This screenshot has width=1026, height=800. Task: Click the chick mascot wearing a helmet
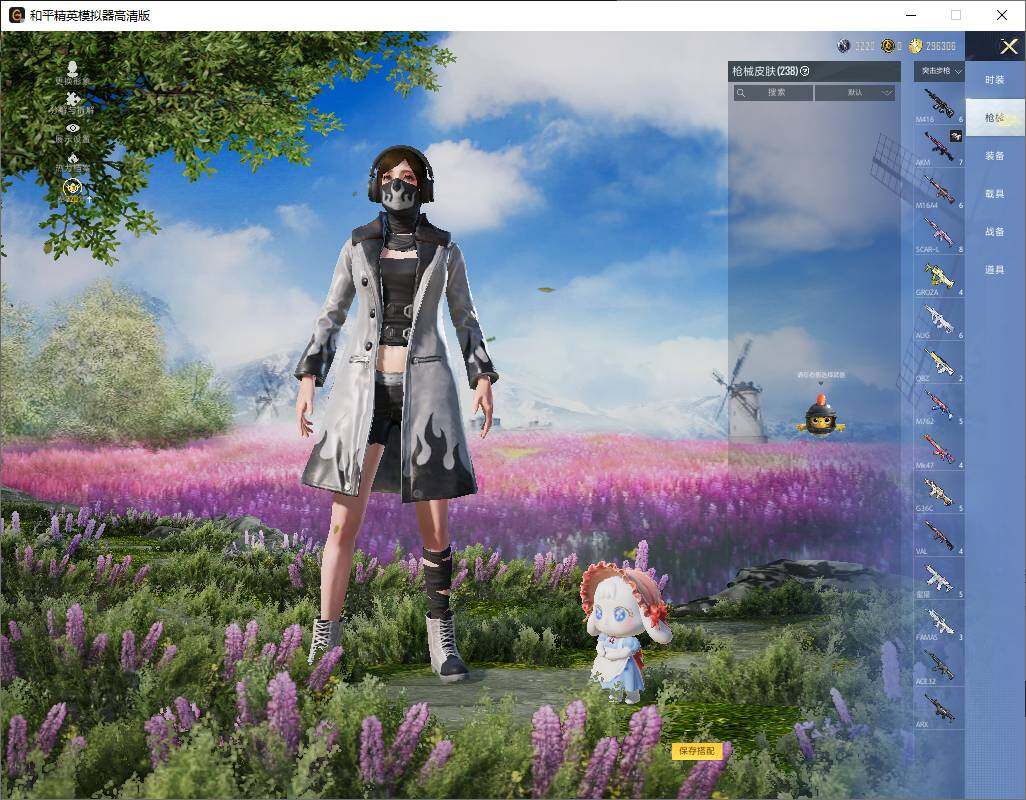(x=821, y=418)
